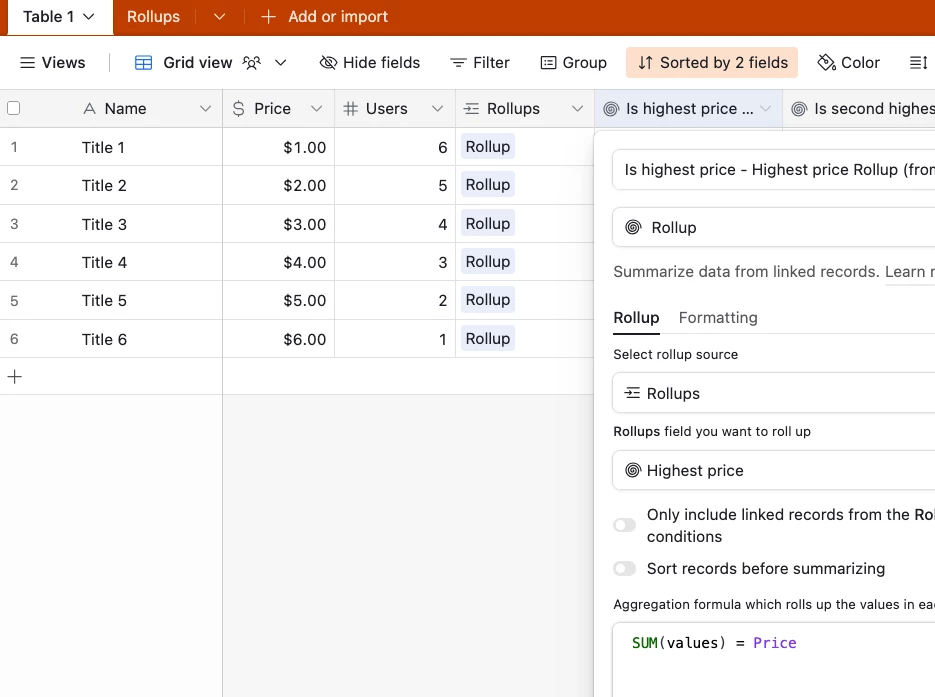The height and width of the screenshot is (697, 935).
Task: Switch to the Rollups table tab
Action: coord(153,17)
